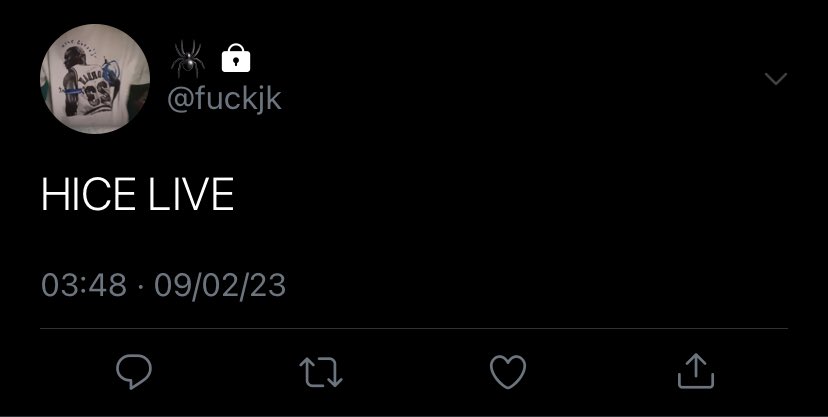Select the tweet text HICE LIVE

[137, 194]
